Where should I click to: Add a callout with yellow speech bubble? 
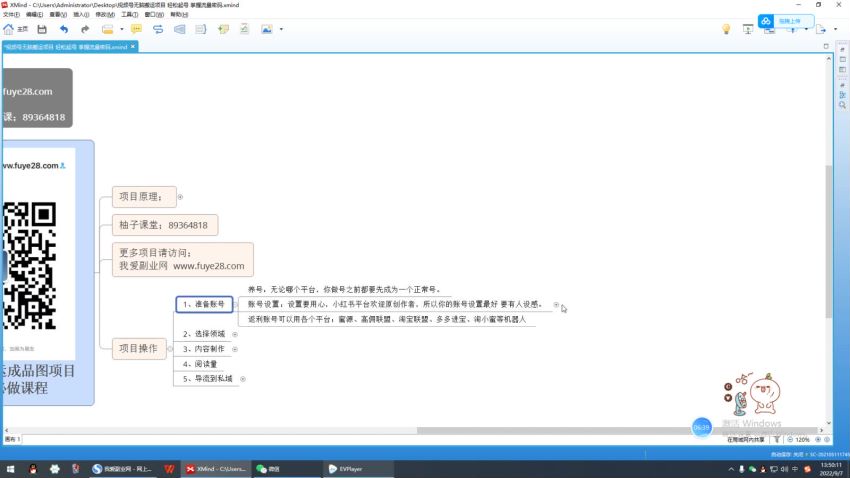click(136, 29)
